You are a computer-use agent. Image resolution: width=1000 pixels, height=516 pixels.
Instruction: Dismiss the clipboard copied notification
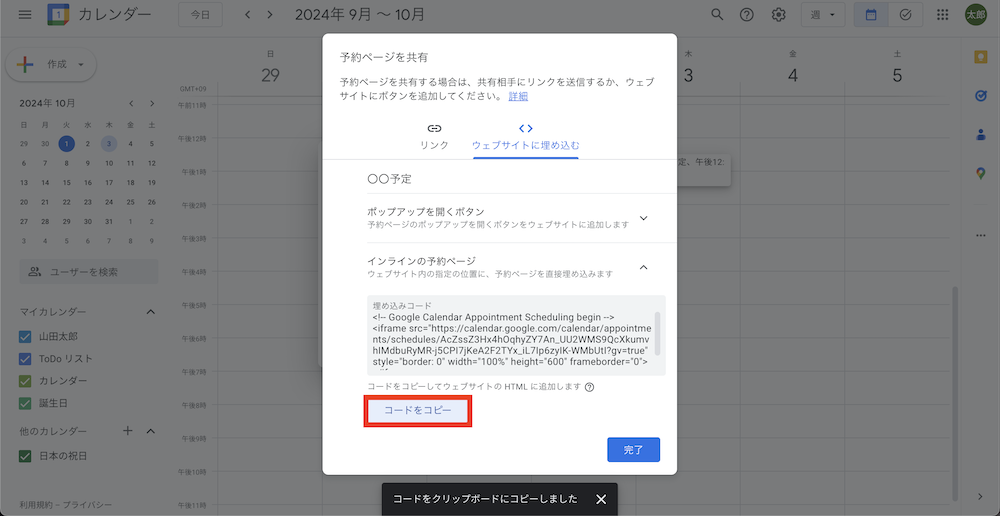click(x=601, y=499)
